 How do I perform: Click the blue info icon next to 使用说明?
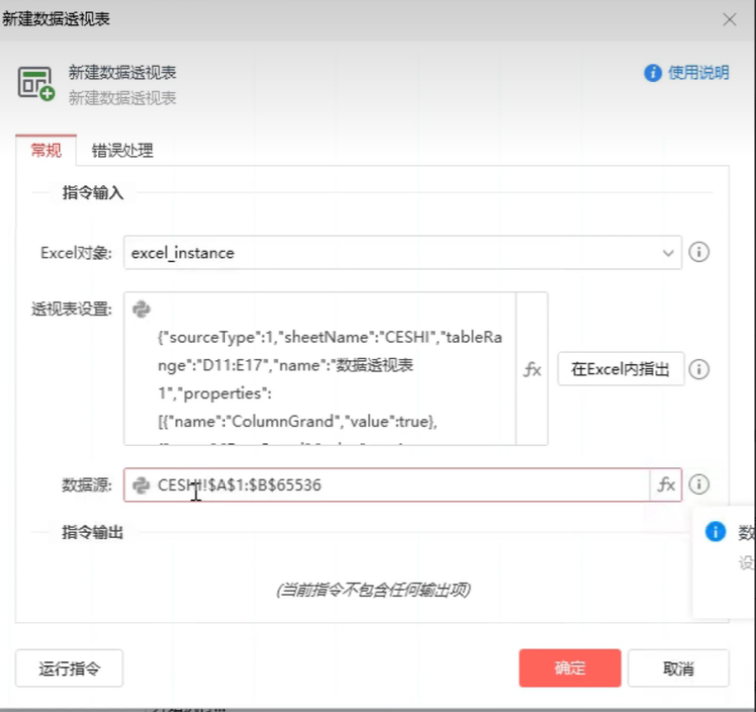653,73
